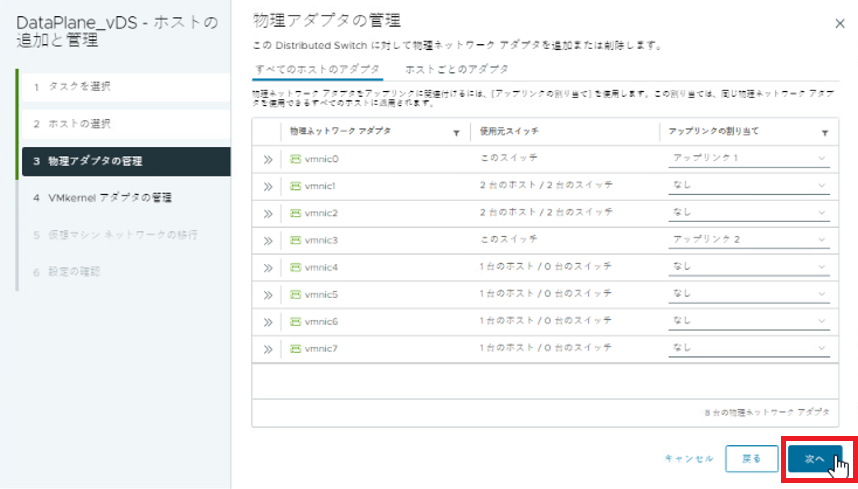Click the vmnic3 network adapter icon
Screen dimensions: 858x489
(x=295, y=240)
